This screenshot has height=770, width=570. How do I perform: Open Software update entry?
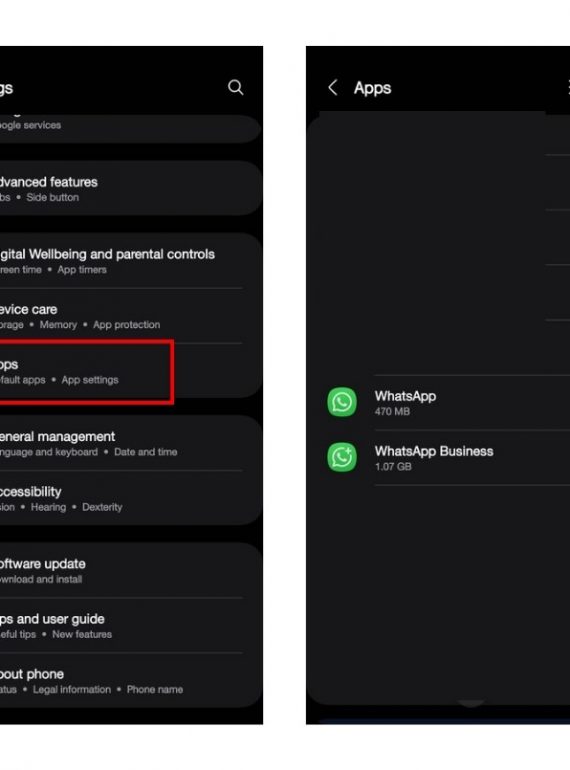pyautogui.click(x=130, y=571)
